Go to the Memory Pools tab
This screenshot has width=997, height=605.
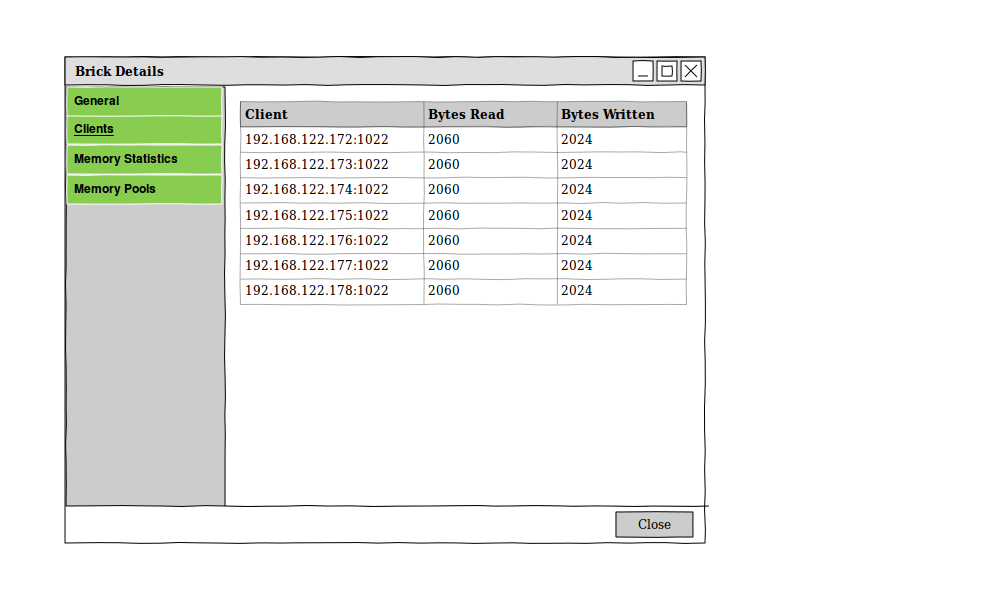coord(144,189)
